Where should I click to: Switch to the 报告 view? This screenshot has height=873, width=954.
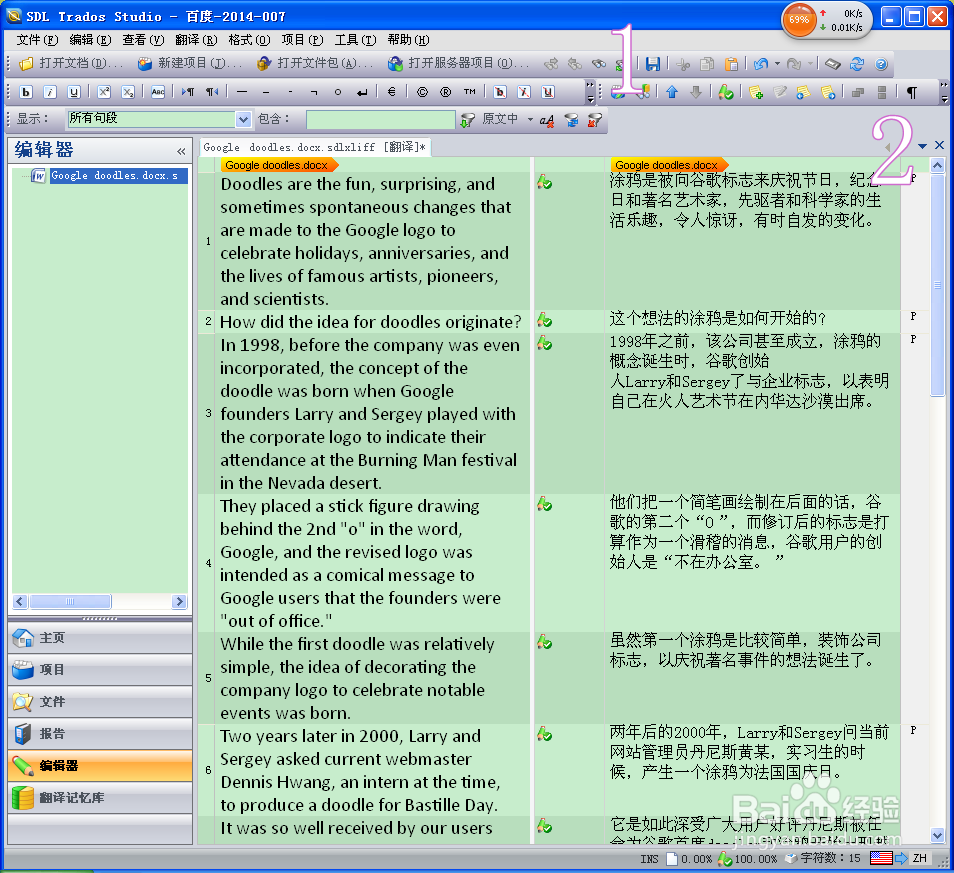(x=100, y=734)
